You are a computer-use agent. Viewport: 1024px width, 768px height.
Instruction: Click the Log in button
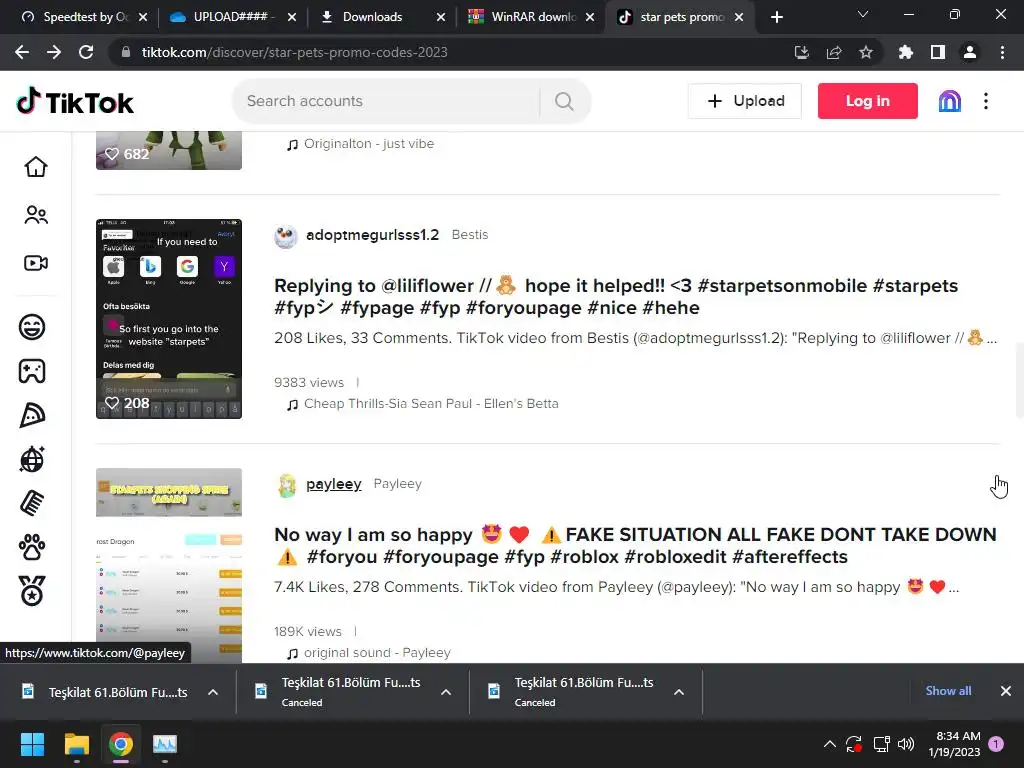[867, 101]
